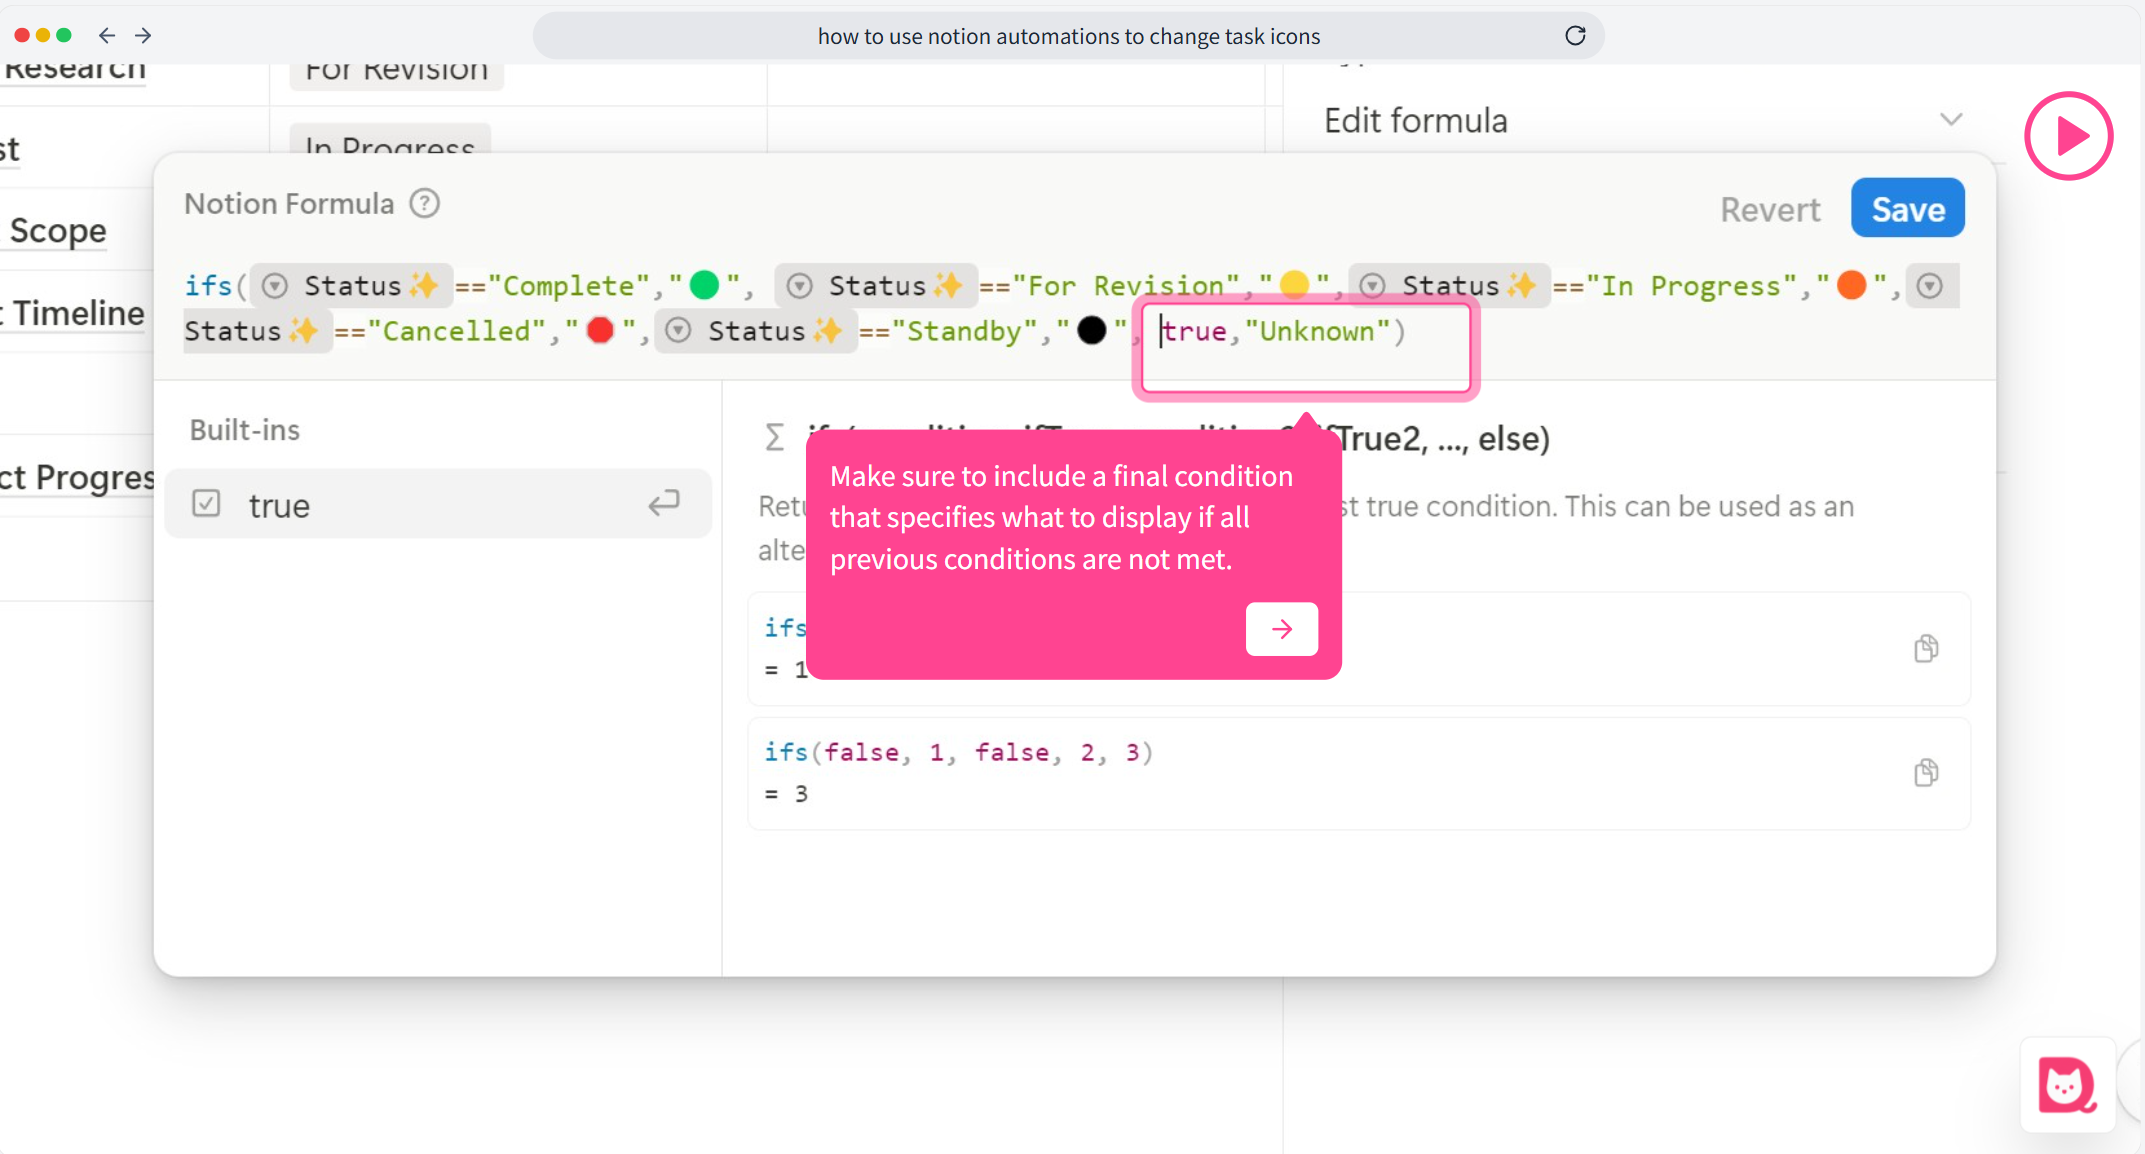
Task: Click Status token before "For Revision"
Action: [x=875, y=285]
